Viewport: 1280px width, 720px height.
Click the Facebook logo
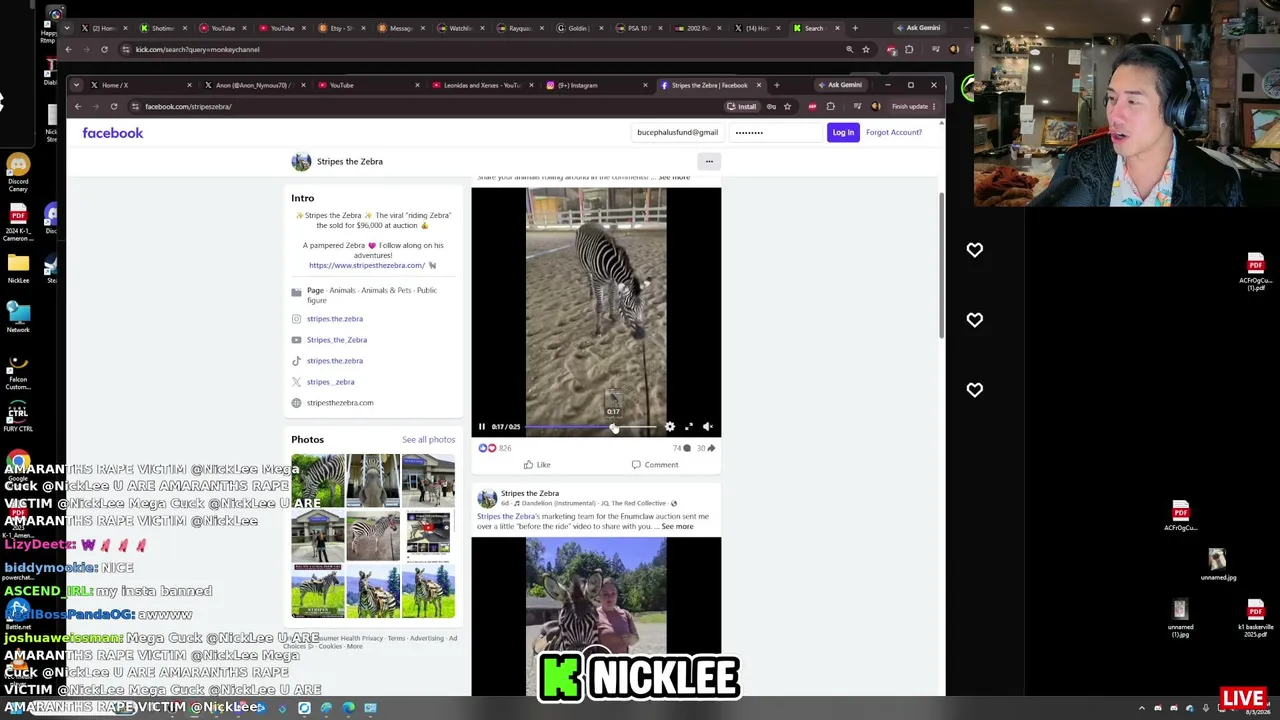tap(113, 133)
